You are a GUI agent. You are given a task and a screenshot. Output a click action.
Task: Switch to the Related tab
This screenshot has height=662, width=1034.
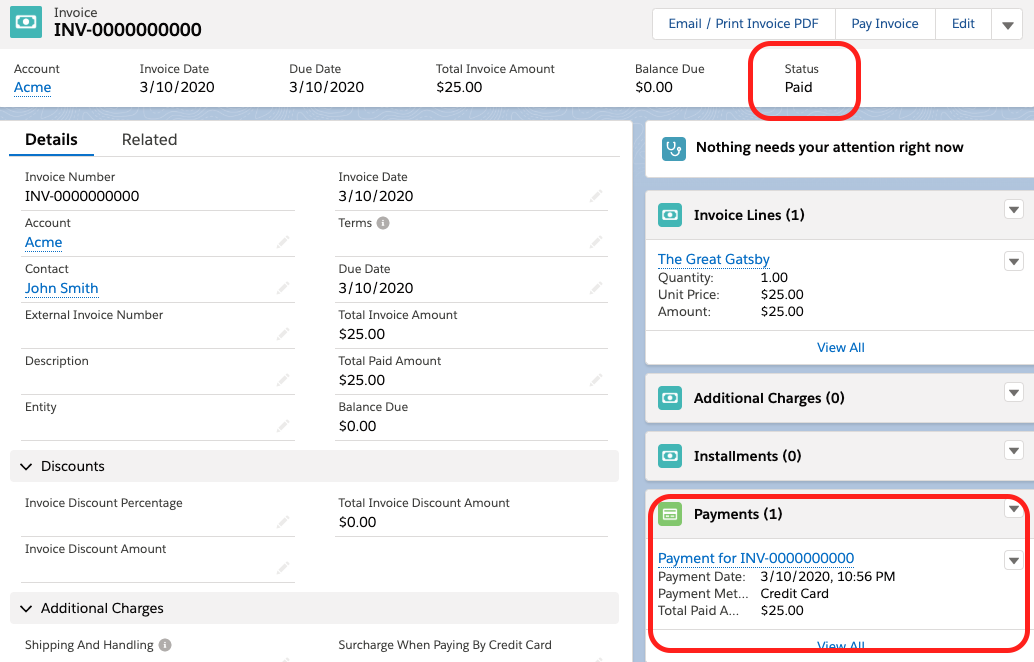pyautogui.click(x=149, y=140)
